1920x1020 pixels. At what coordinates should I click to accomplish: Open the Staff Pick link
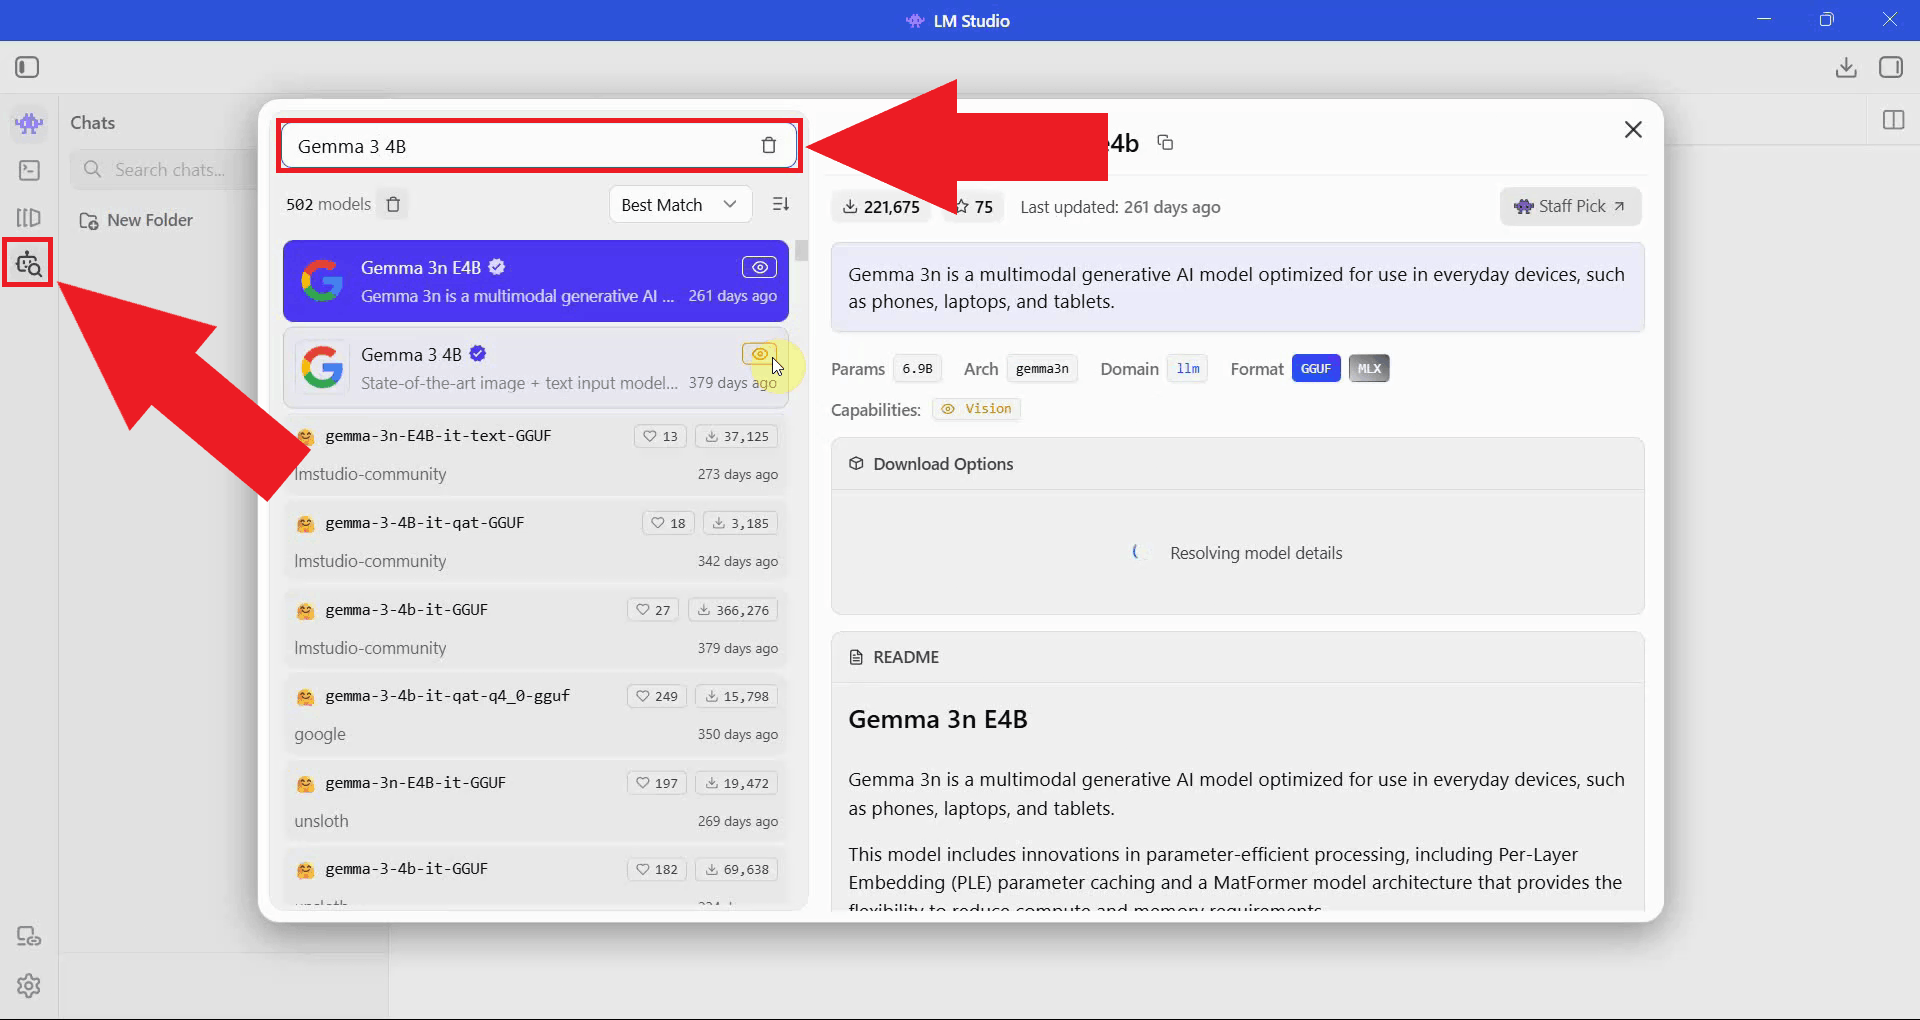pyautogui.click(x=1570, y=206)
